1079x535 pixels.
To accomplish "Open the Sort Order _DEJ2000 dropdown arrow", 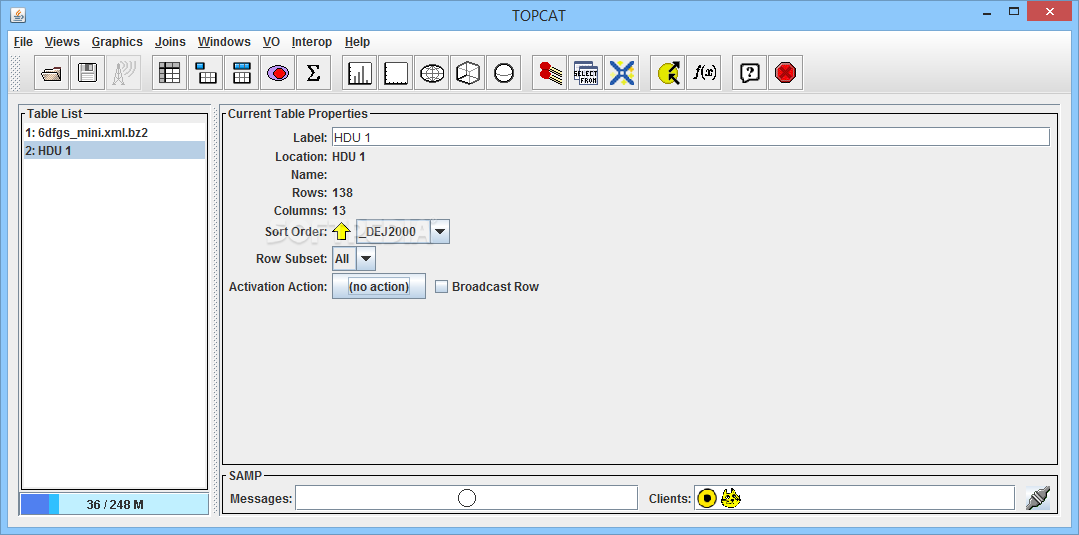I will [x=440, y=232].
